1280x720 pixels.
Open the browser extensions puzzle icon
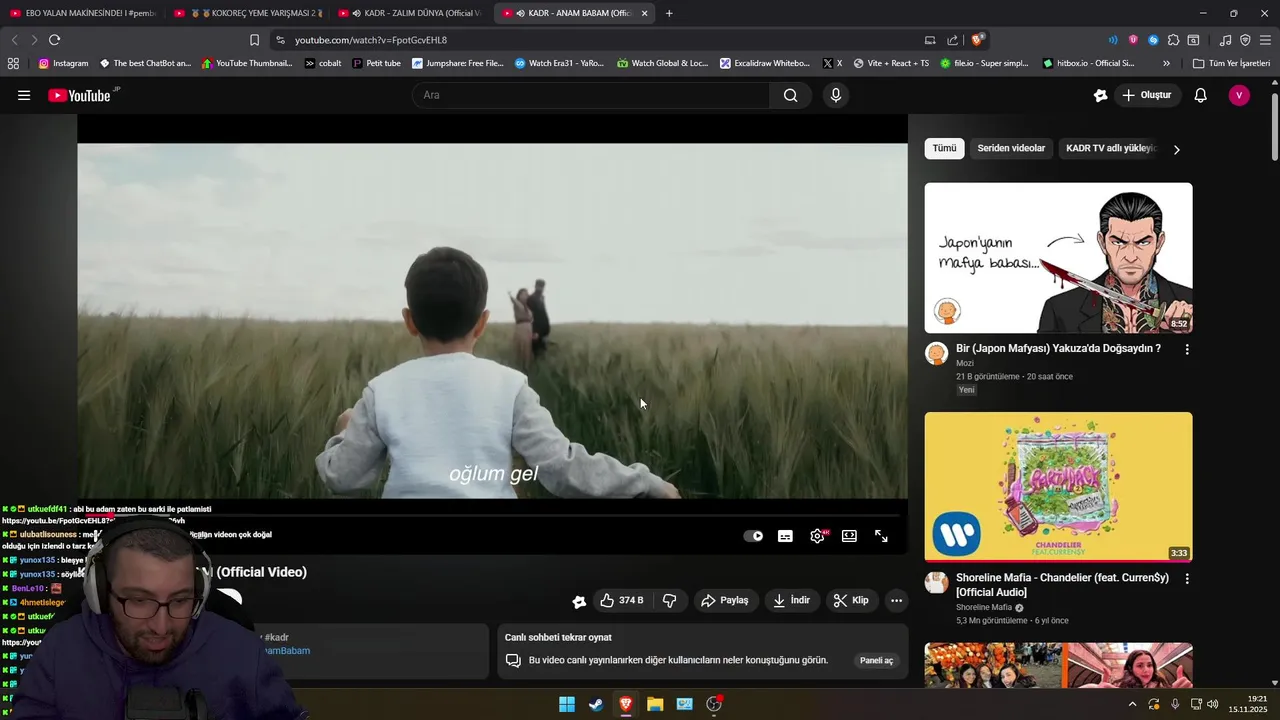[1173, 40]
